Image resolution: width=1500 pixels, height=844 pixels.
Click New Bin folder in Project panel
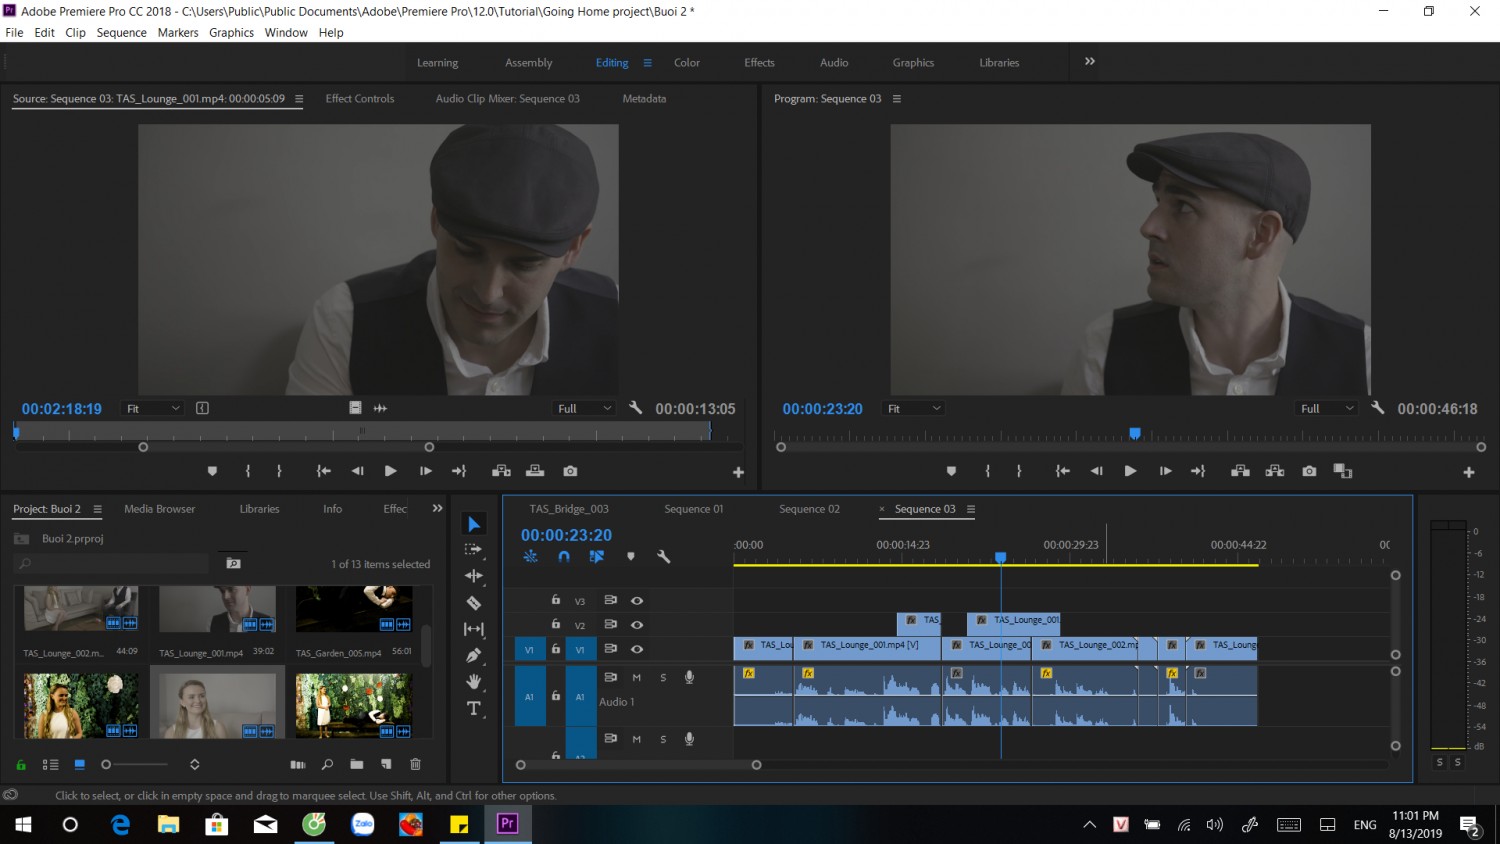tap(356, 764)
